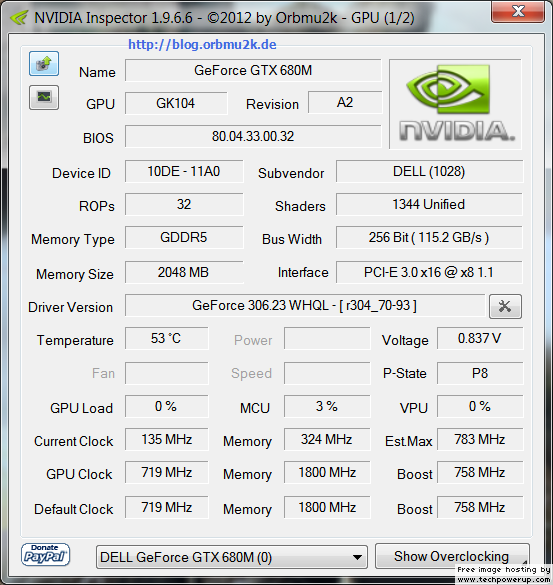The image size is (553, 585).
Task: Click Bus Width value 256 Bit
Action: point(429,237)
